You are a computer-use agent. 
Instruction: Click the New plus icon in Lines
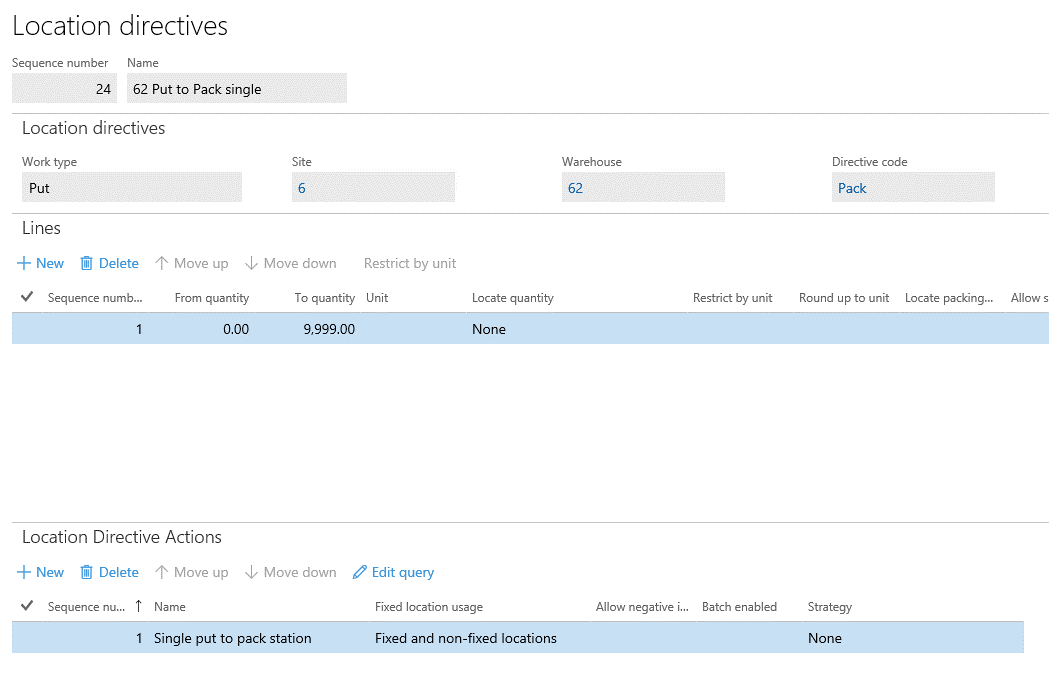pyautogui.click(x=24, y=264)
